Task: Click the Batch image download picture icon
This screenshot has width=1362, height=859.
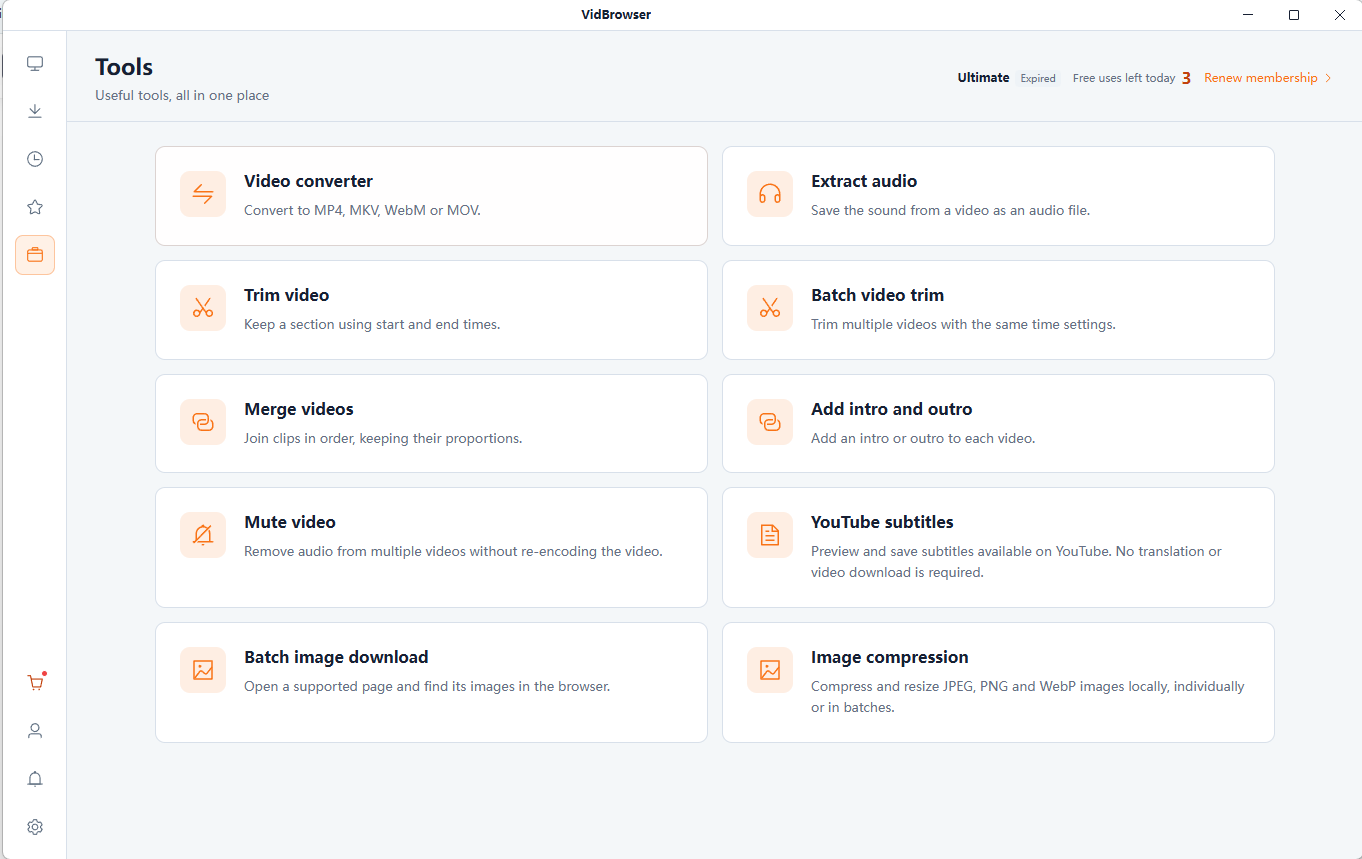Action: pos(203,670)
